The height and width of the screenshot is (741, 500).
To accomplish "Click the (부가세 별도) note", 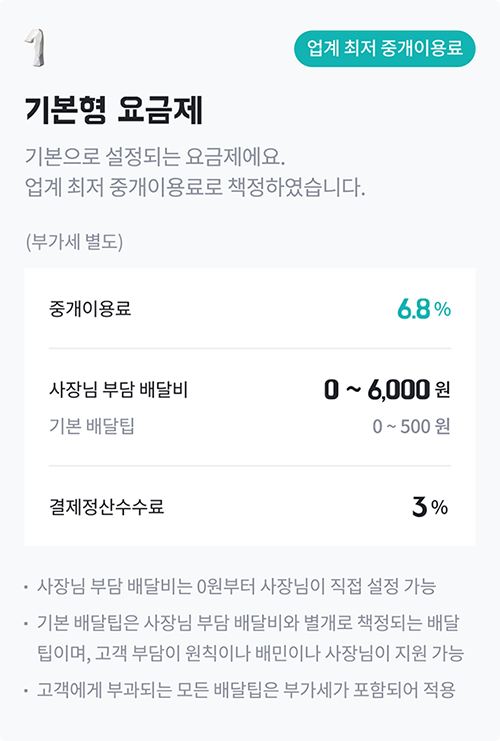I will coord(74,242).
